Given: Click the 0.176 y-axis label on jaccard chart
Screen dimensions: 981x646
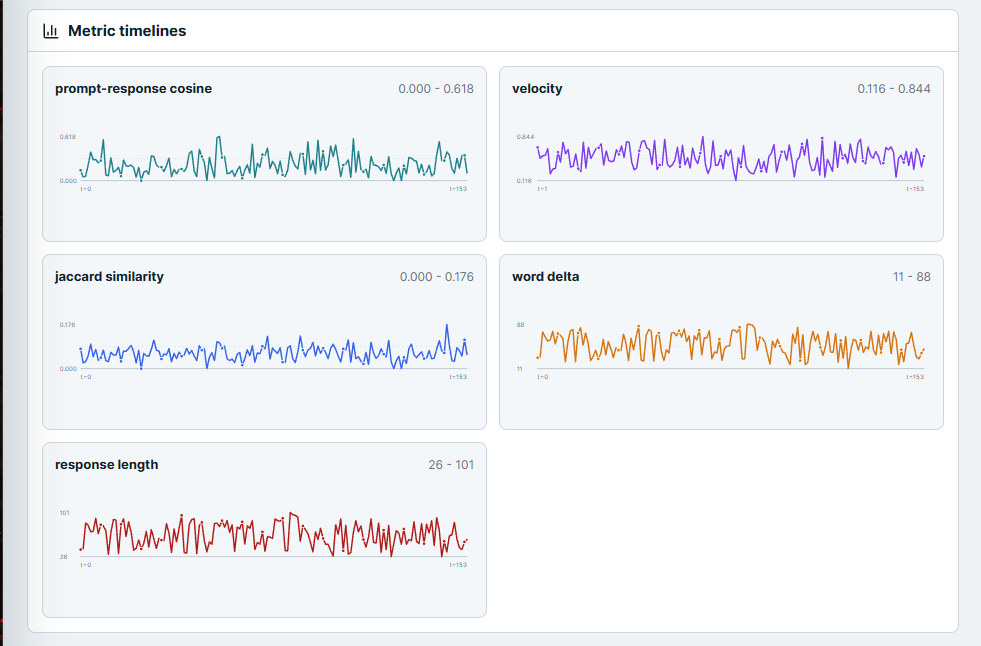Looking at the screenshot, I should (67, 325).
